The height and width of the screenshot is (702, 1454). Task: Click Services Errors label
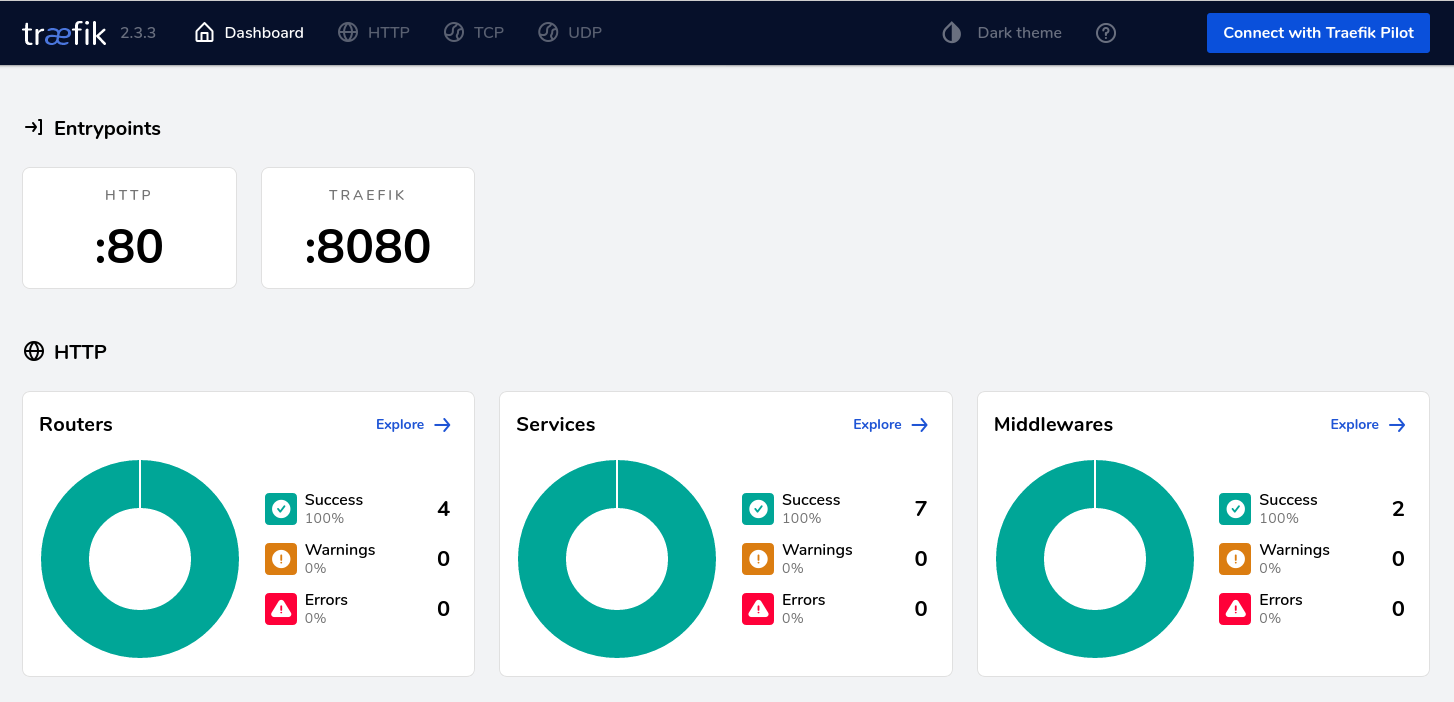point(804,600)
